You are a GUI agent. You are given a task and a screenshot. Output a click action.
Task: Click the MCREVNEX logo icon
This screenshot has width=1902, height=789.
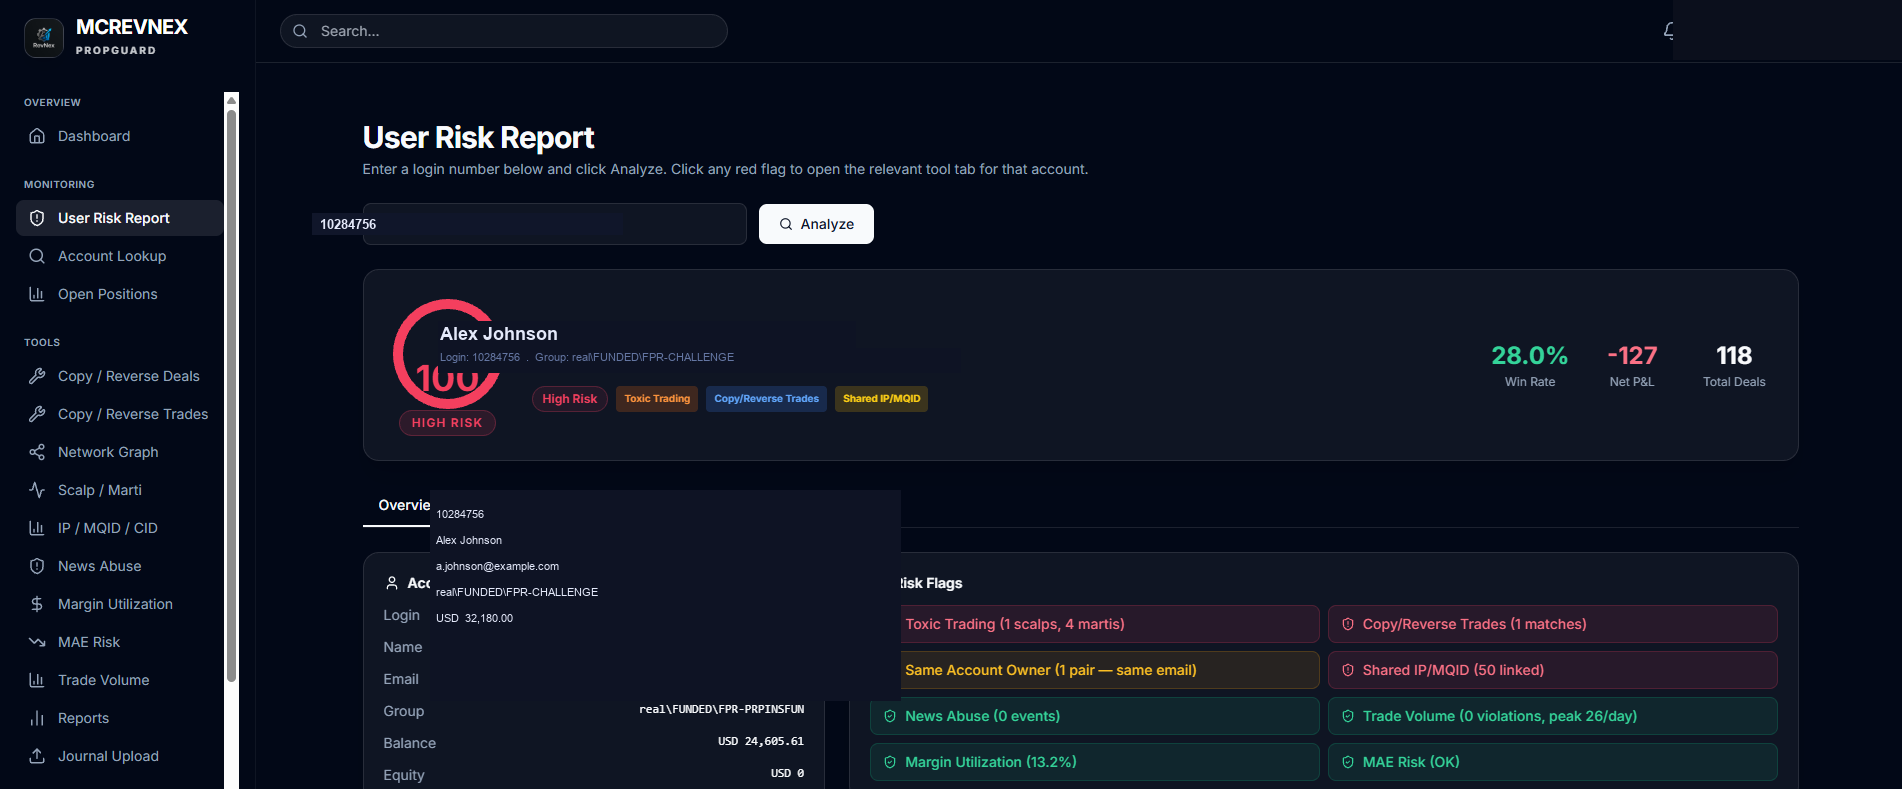coord(44,38)
